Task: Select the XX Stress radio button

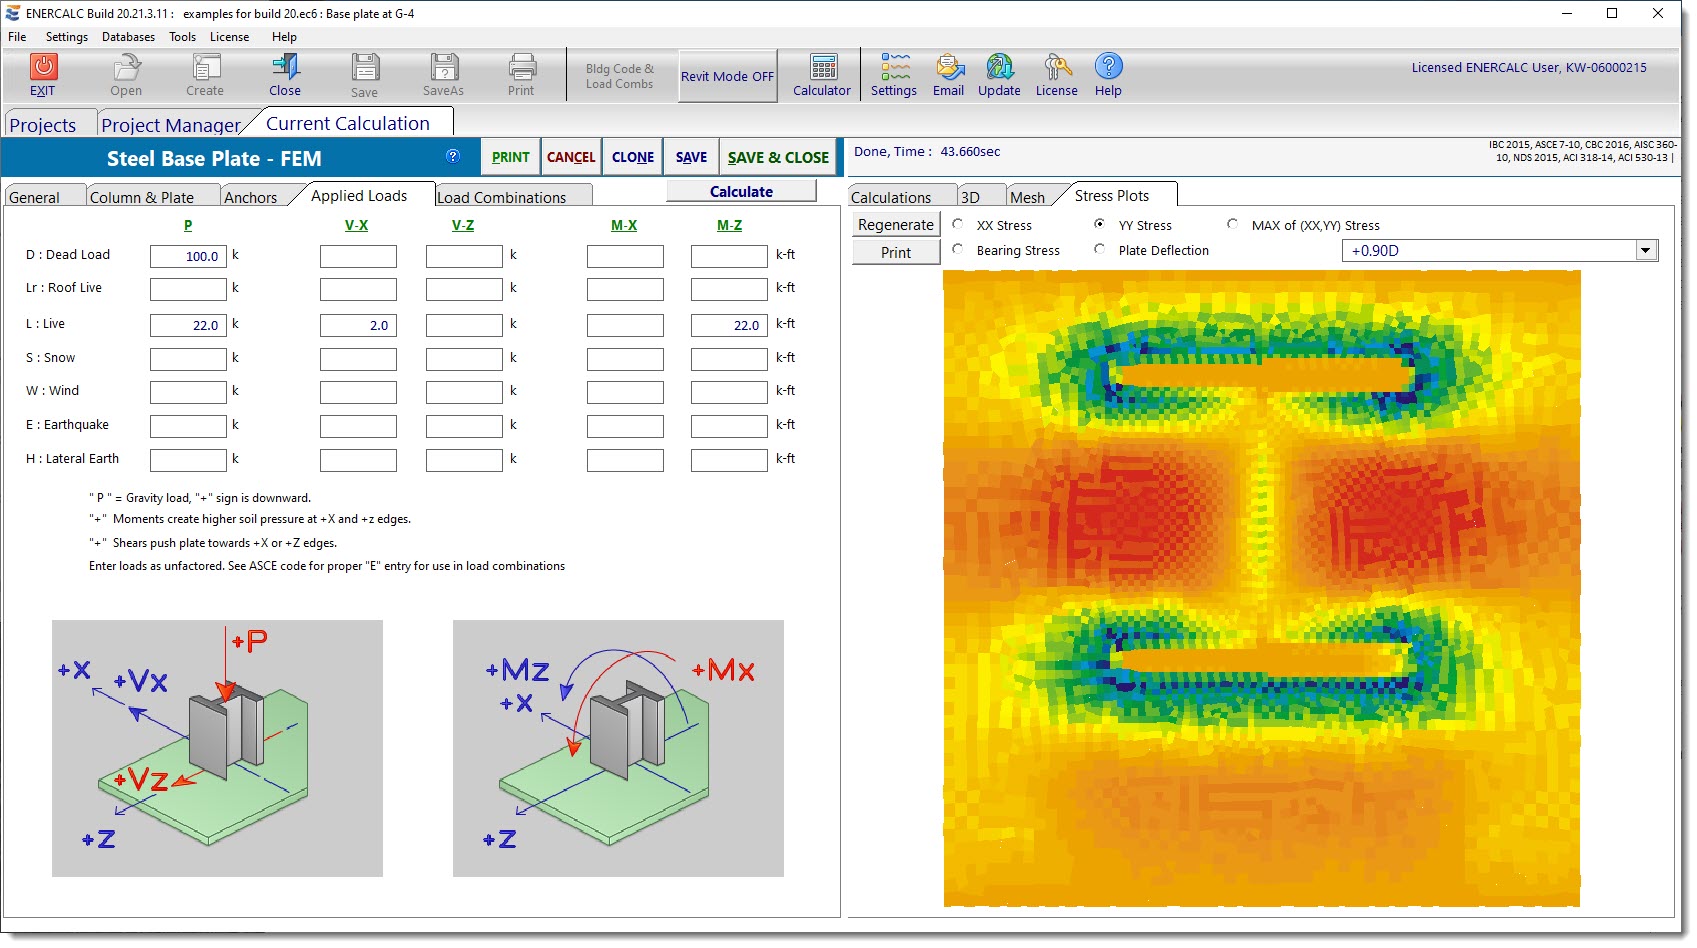Action: 958,224
